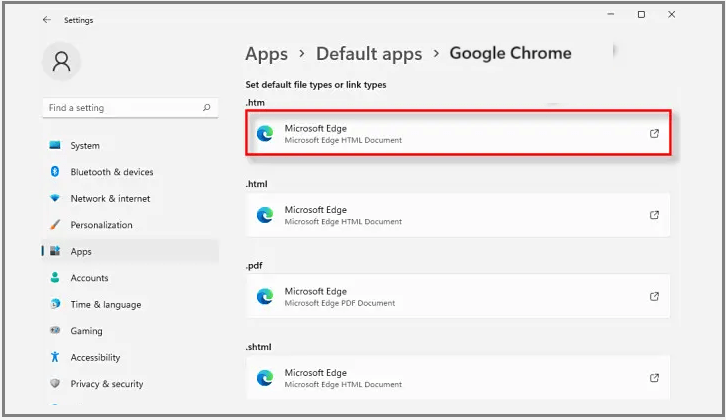The width and height of the screenshot is (726, 420).
Task: Click Edge logo in .pdf row
Action: 265,296
